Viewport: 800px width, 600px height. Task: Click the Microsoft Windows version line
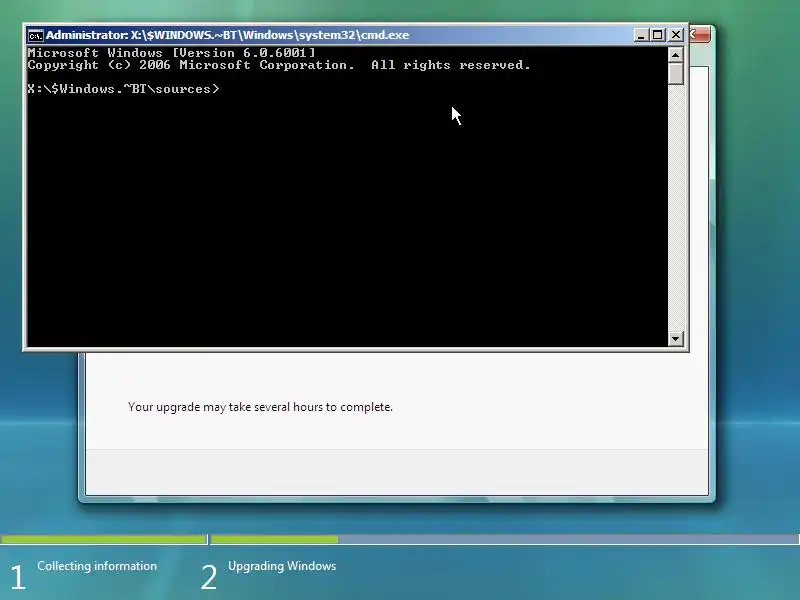click(x=171, y=53)
